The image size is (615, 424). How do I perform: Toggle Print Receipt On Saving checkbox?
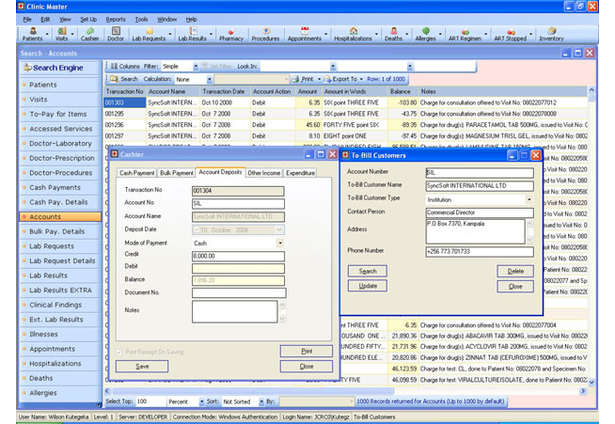click(x=119, y=352)
